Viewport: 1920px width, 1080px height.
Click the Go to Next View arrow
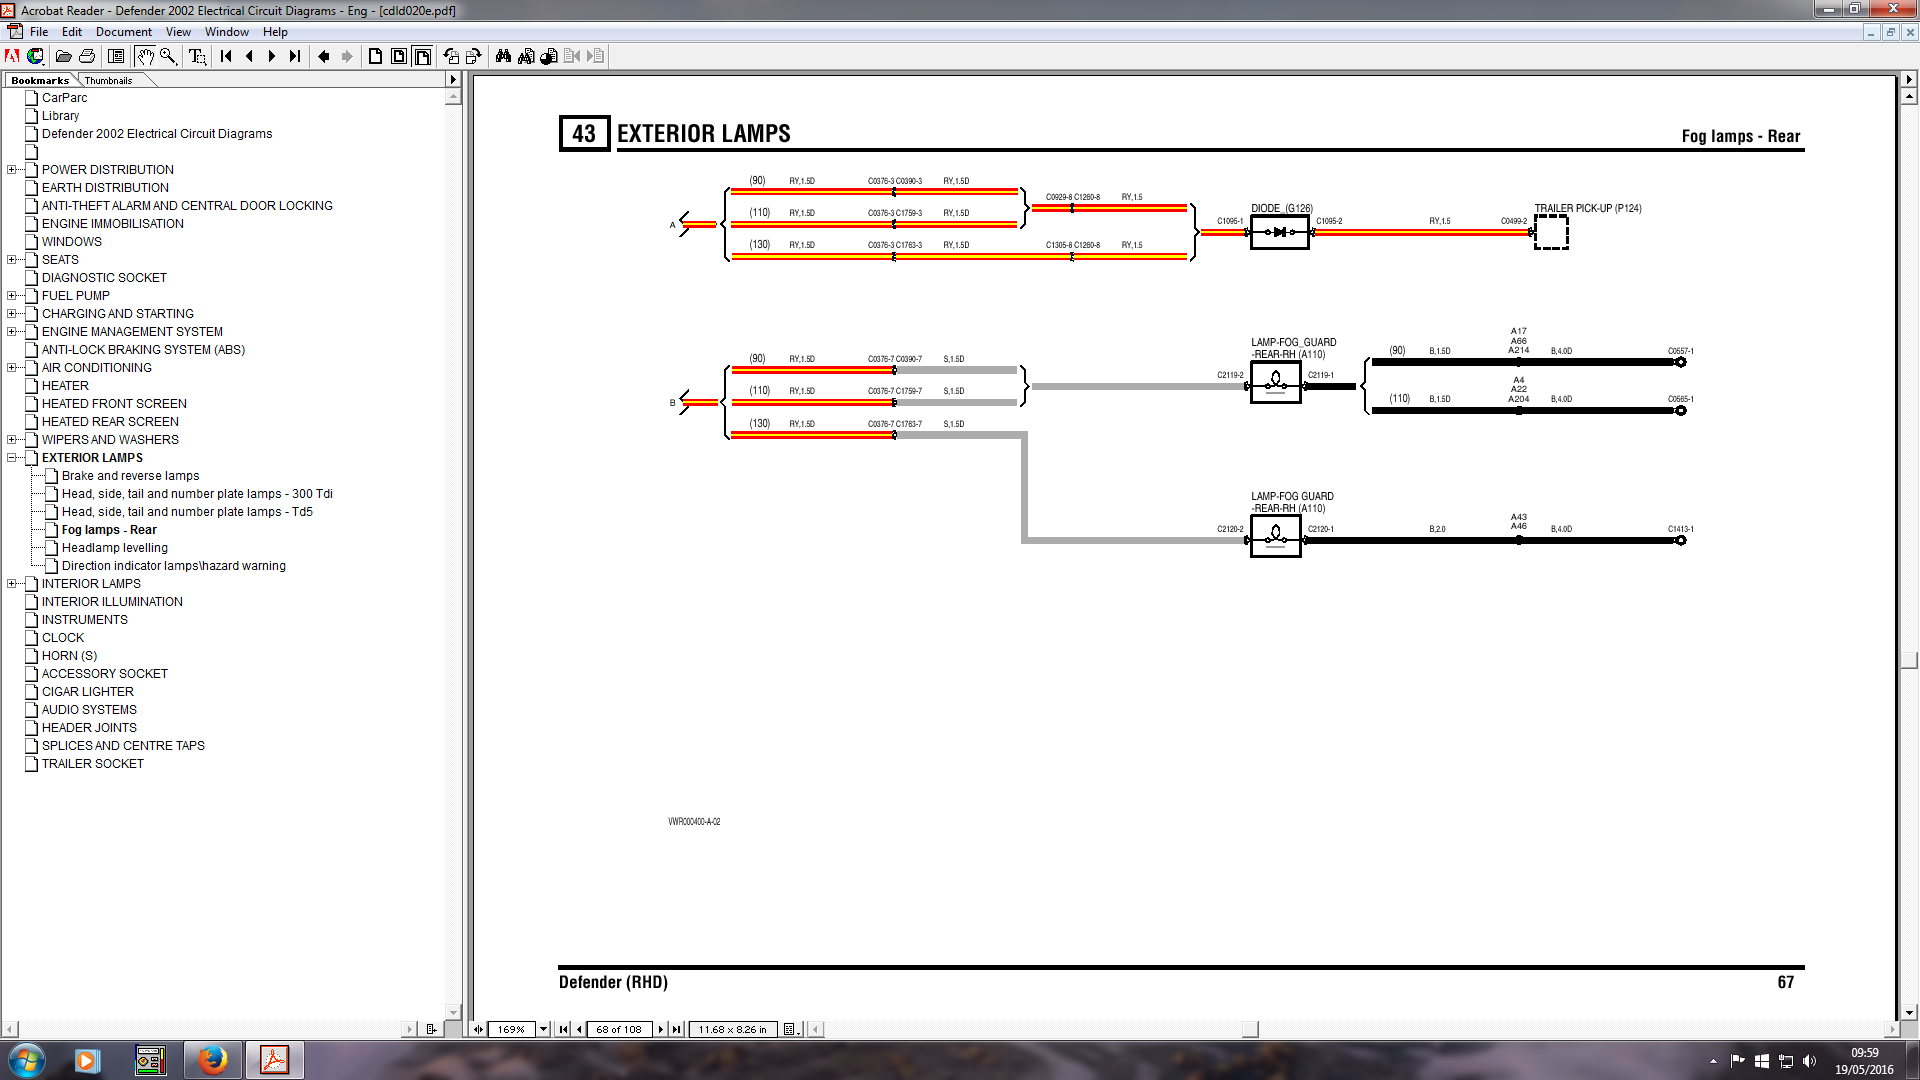point(347,56)
